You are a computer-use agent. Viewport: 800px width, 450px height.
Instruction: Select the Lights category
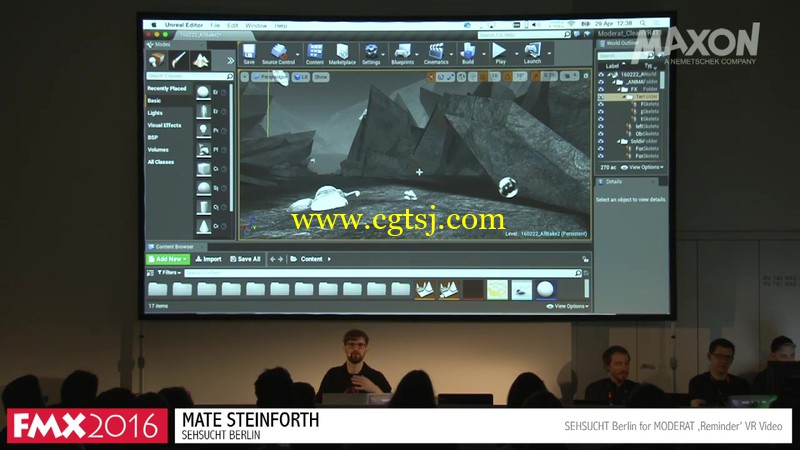tap(155, 113)
